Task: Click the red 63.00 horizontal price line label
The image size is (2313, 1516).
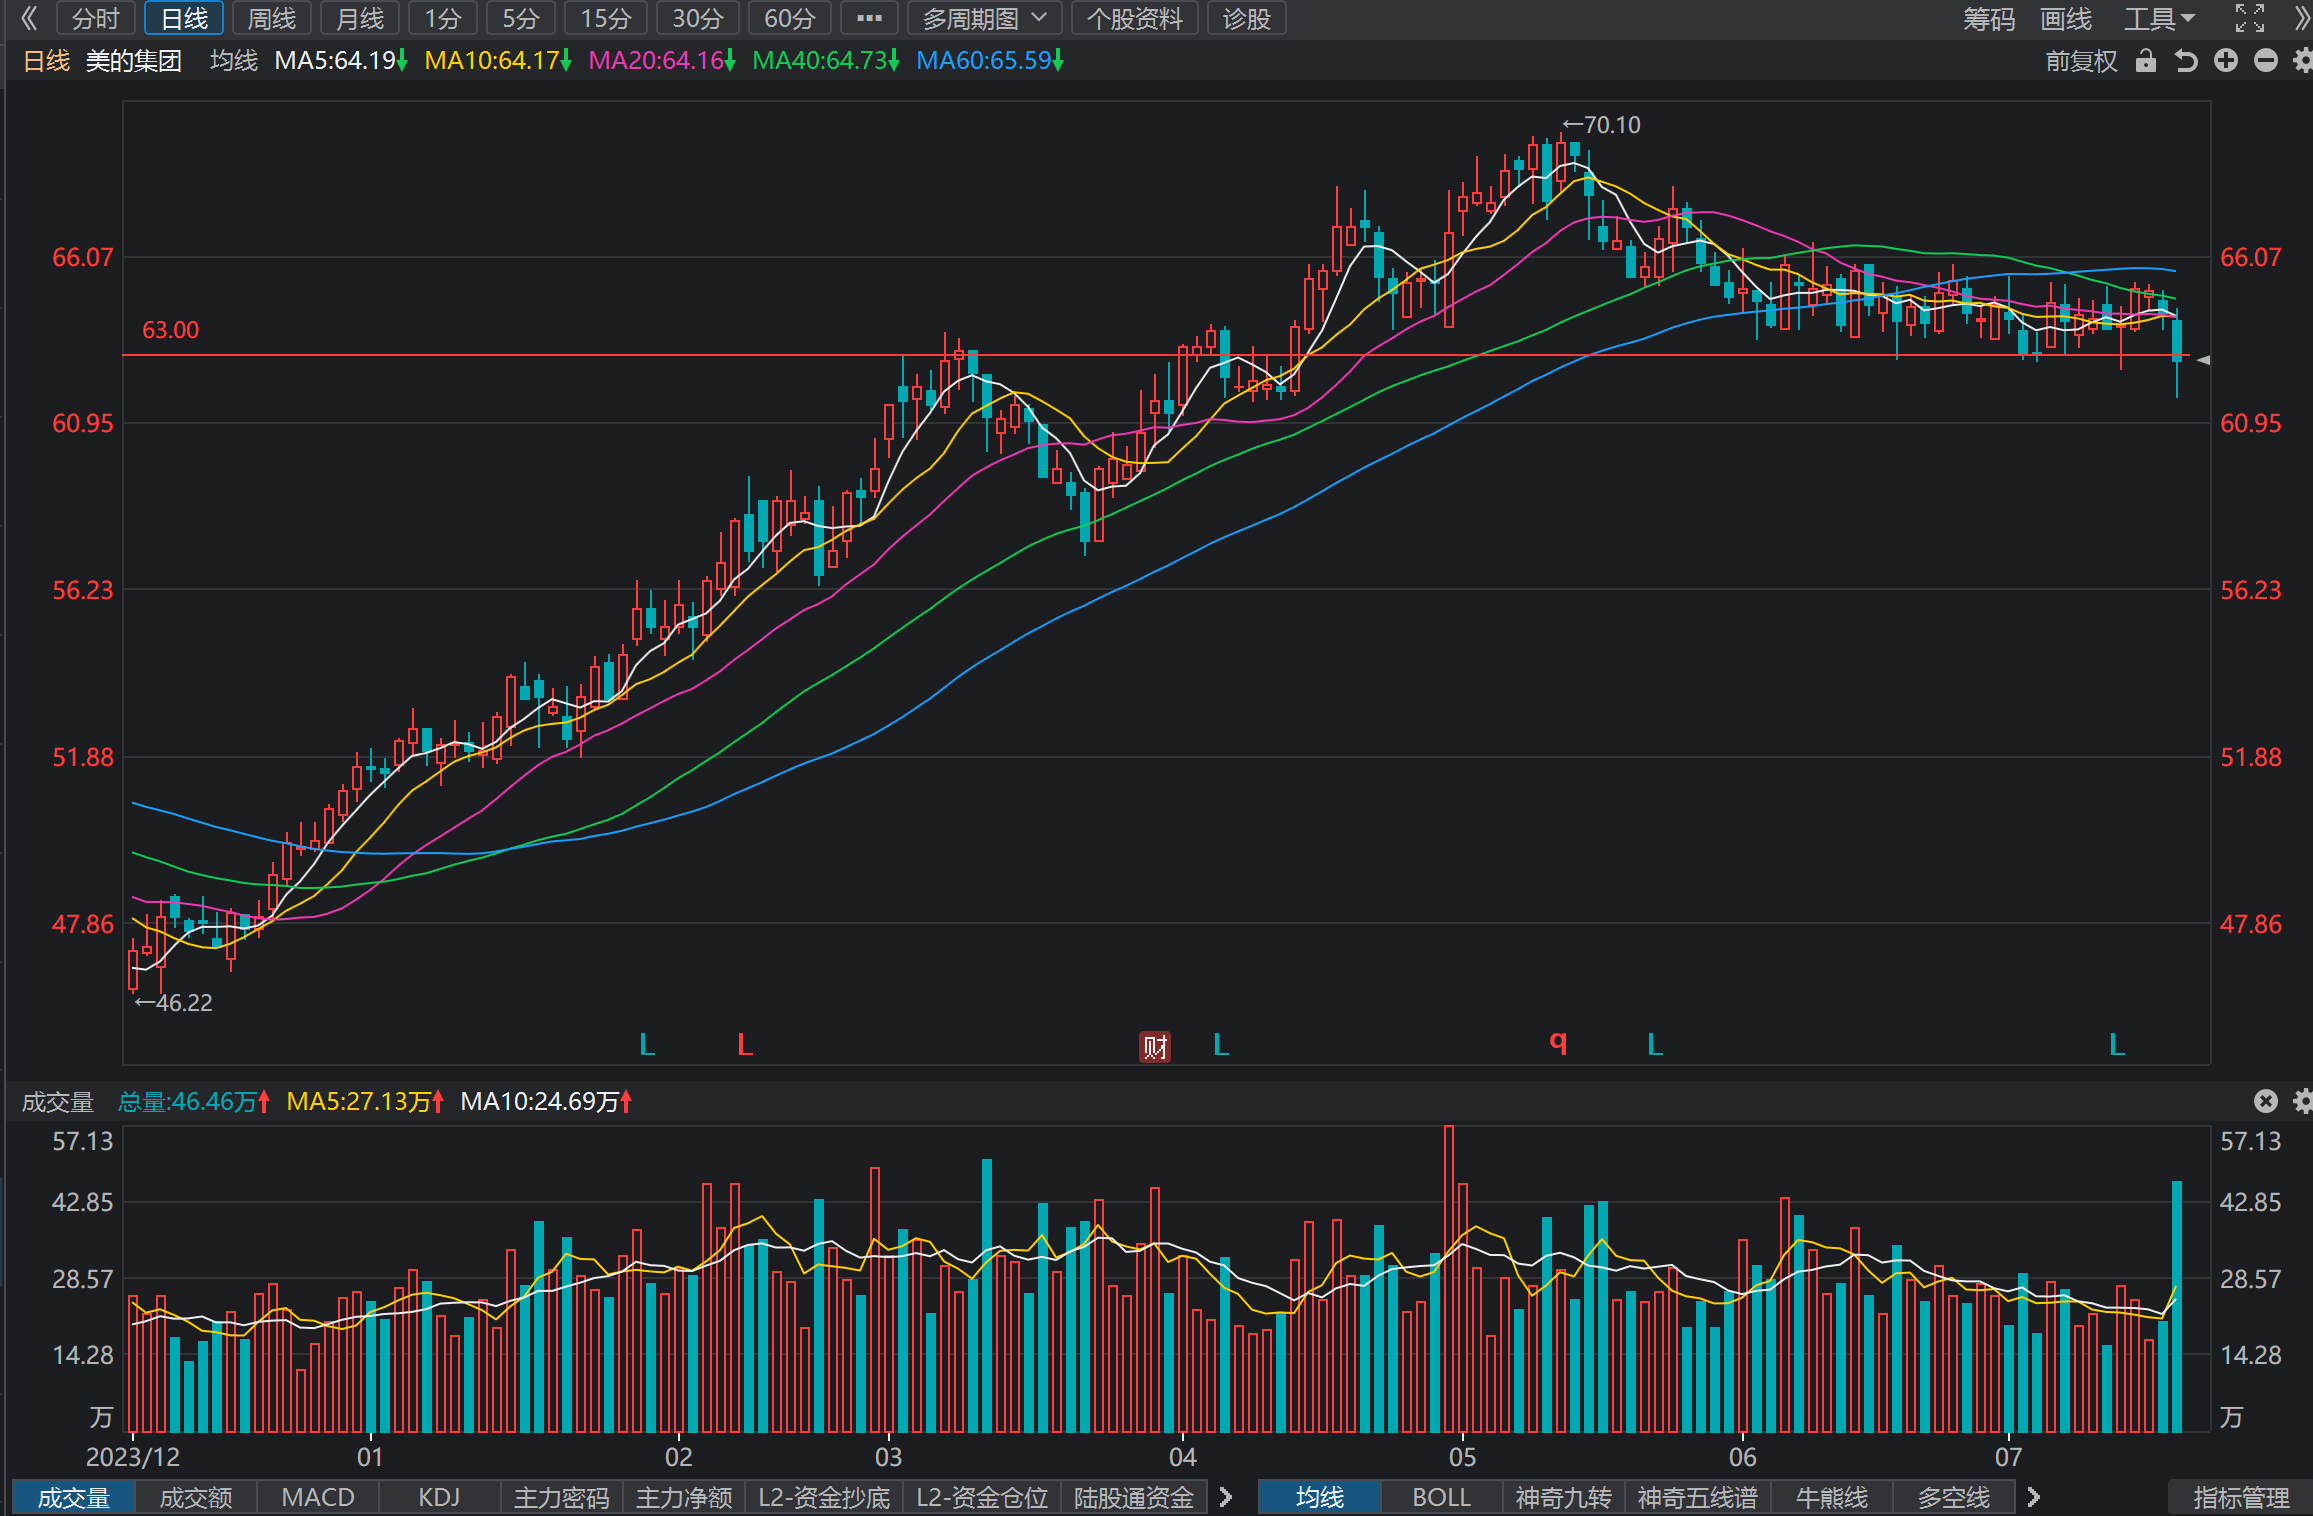Action: (x=171, y=330)
